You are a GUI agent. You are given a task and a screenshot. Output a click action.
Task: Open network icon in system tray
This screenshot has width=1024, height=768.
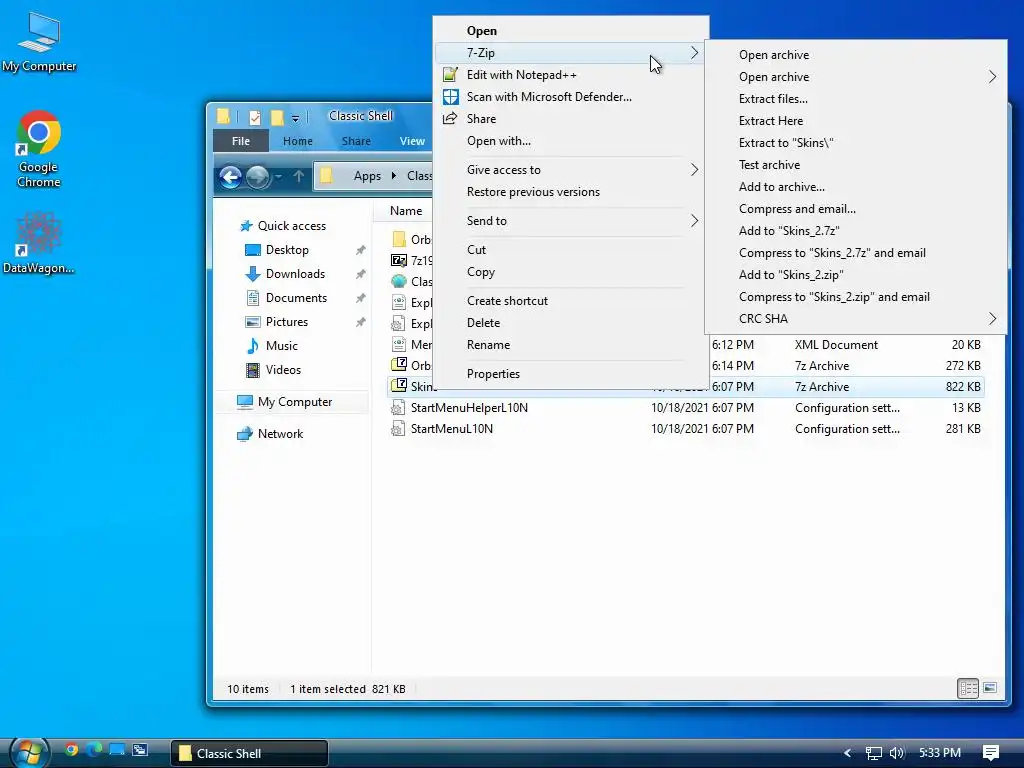[x=873, y=753]
